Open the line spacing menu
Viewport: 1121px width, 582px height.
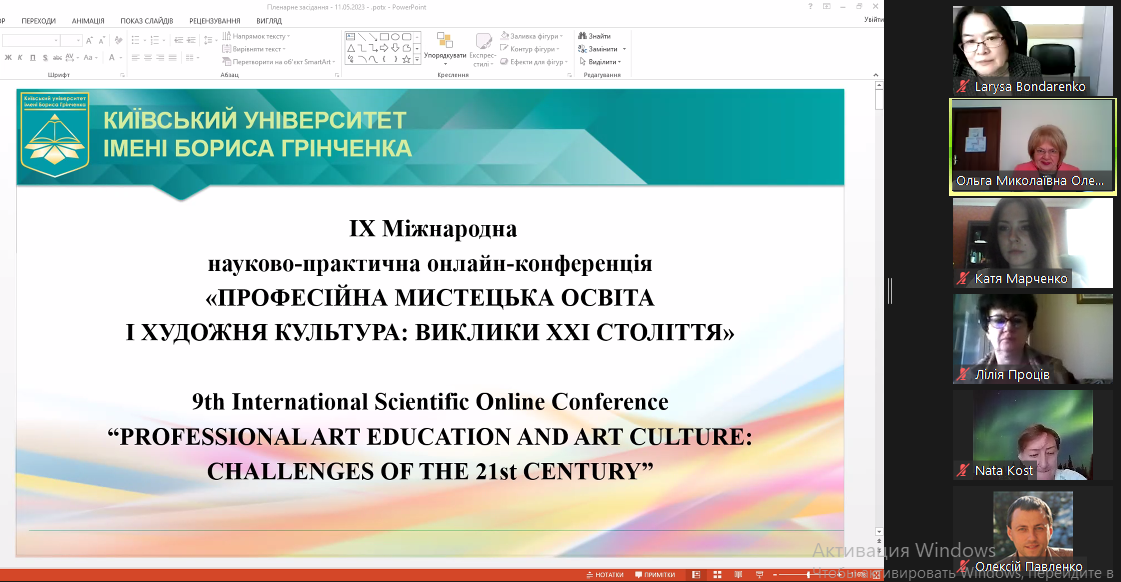(209, 41)
